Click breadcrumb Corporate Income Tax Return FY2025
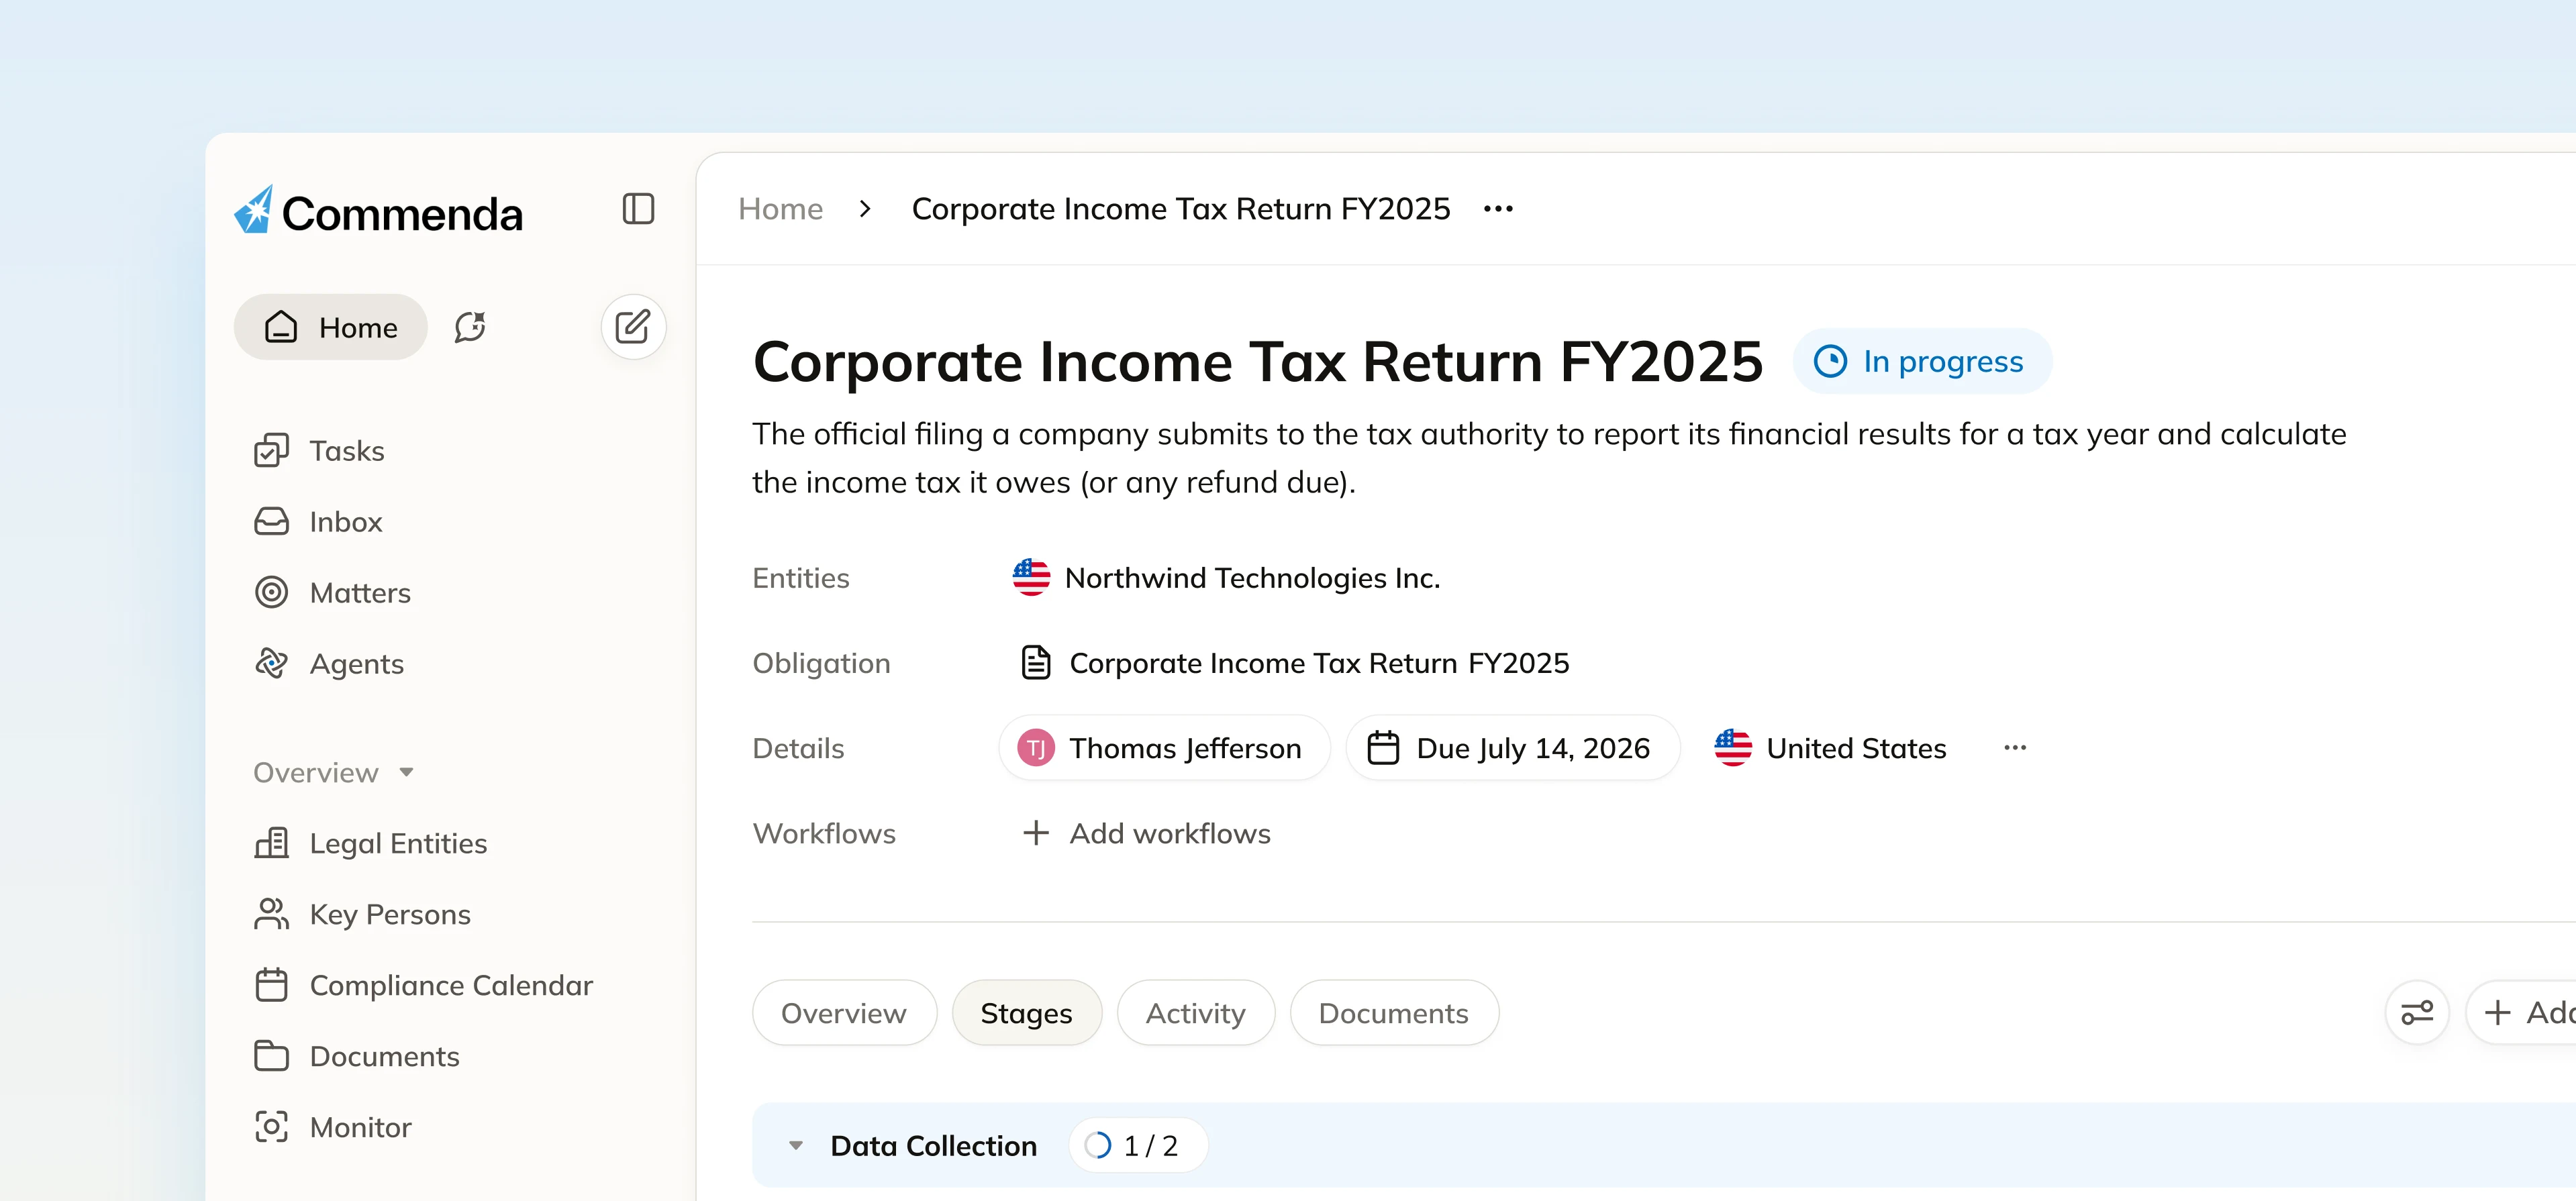 point(1181,209)
